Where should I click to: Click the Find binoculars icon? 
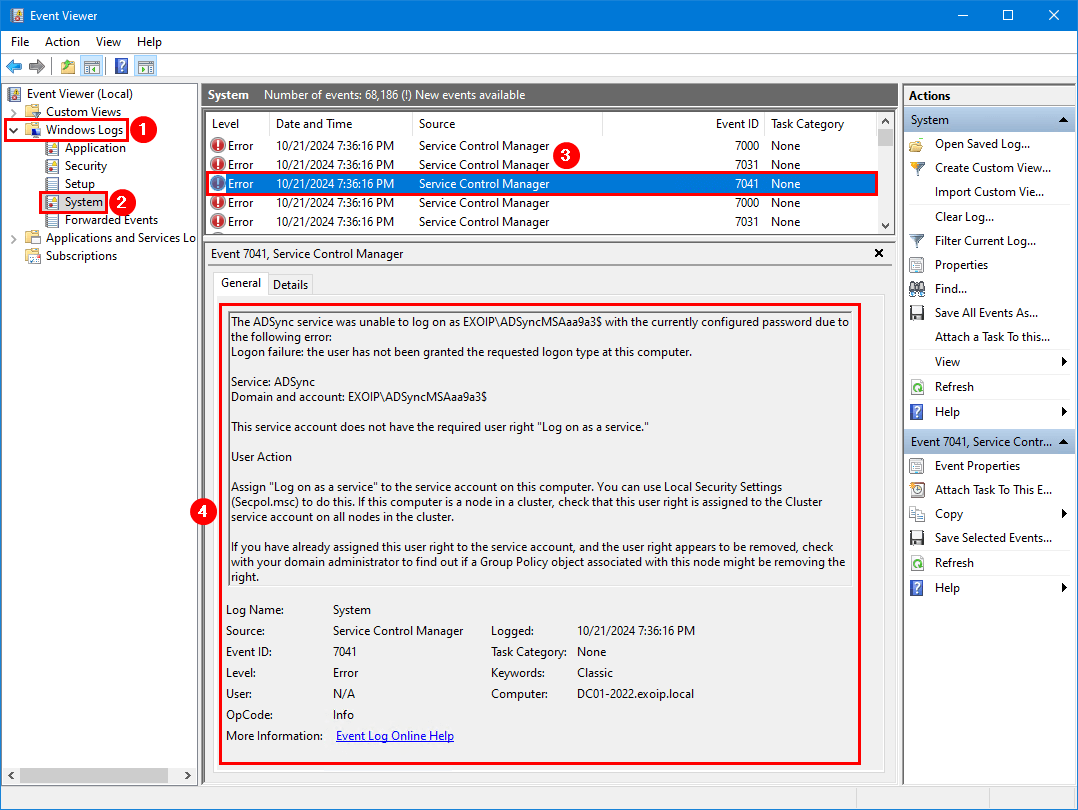(x=917, y=289)
